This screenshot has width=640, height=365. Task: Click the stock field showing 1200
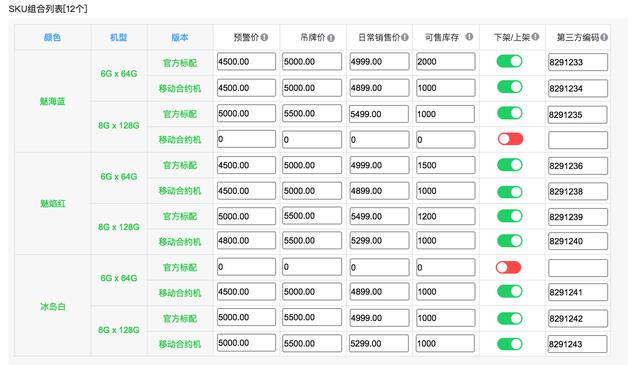click(445, 216)
